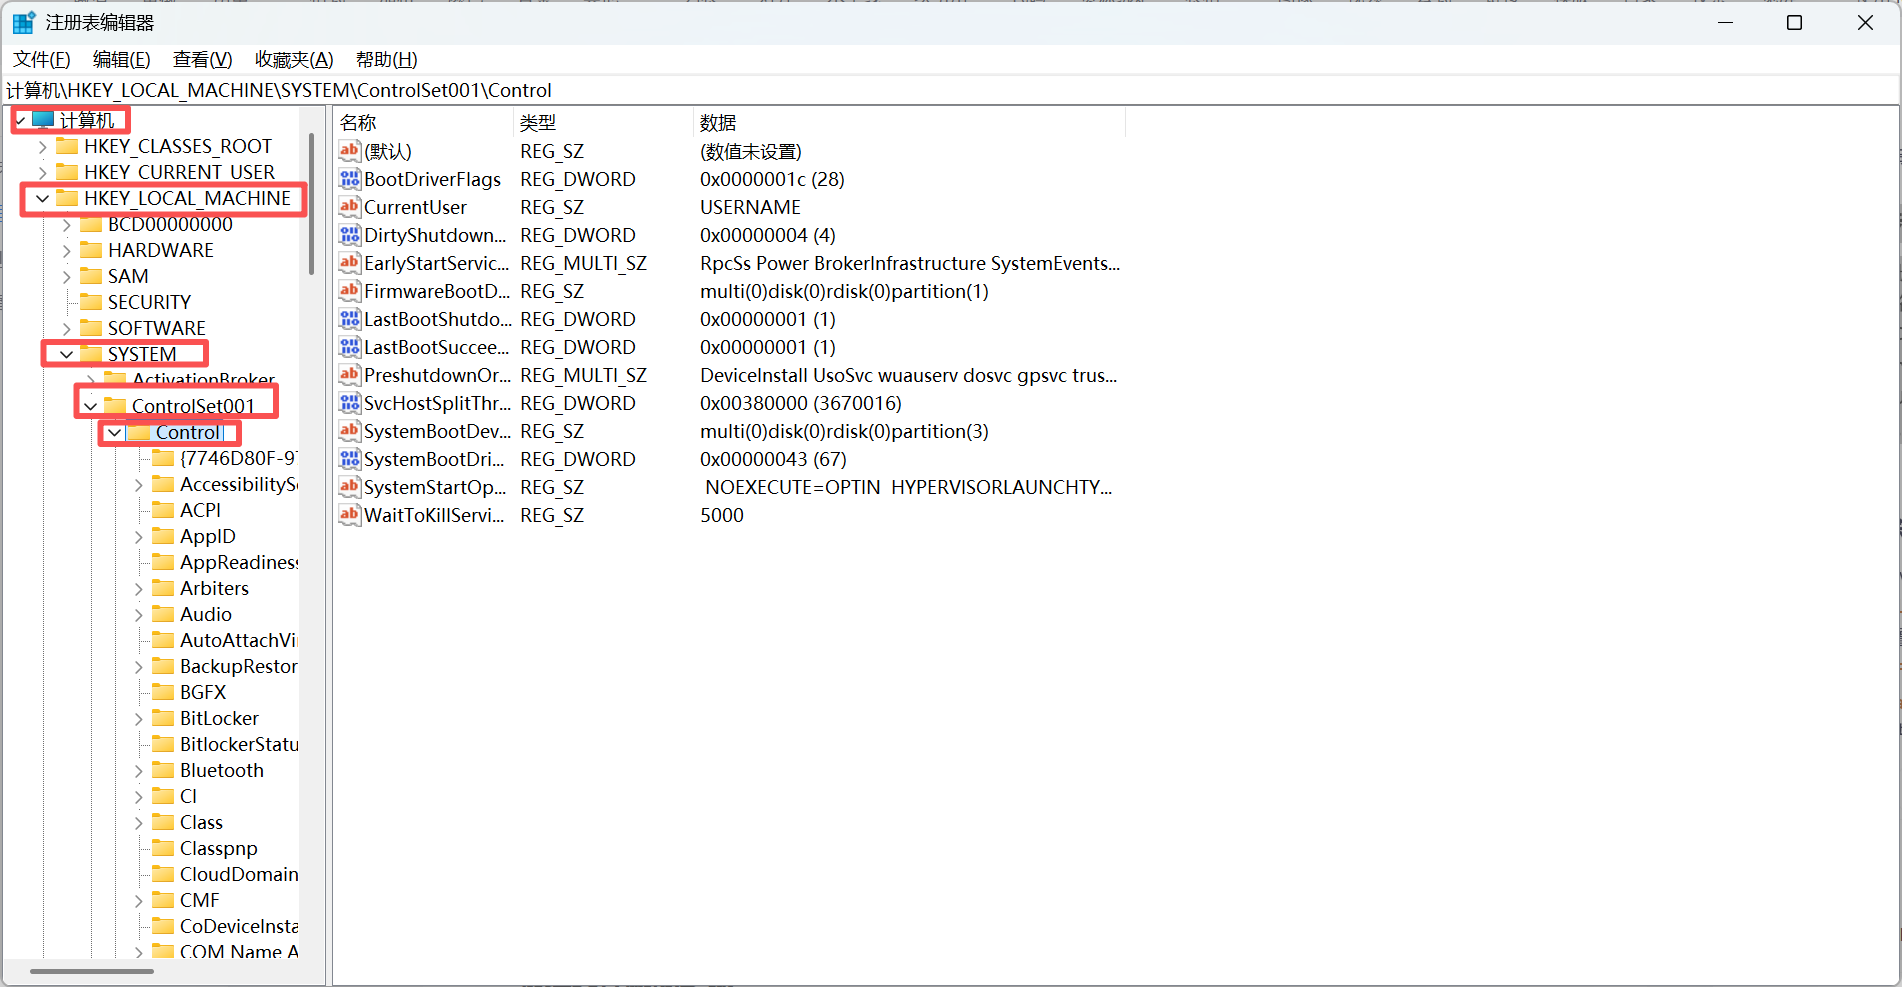Click the Registry Editor title bar icon
The width and height of the screenshot is (1902, 987).
click(22, 21)
